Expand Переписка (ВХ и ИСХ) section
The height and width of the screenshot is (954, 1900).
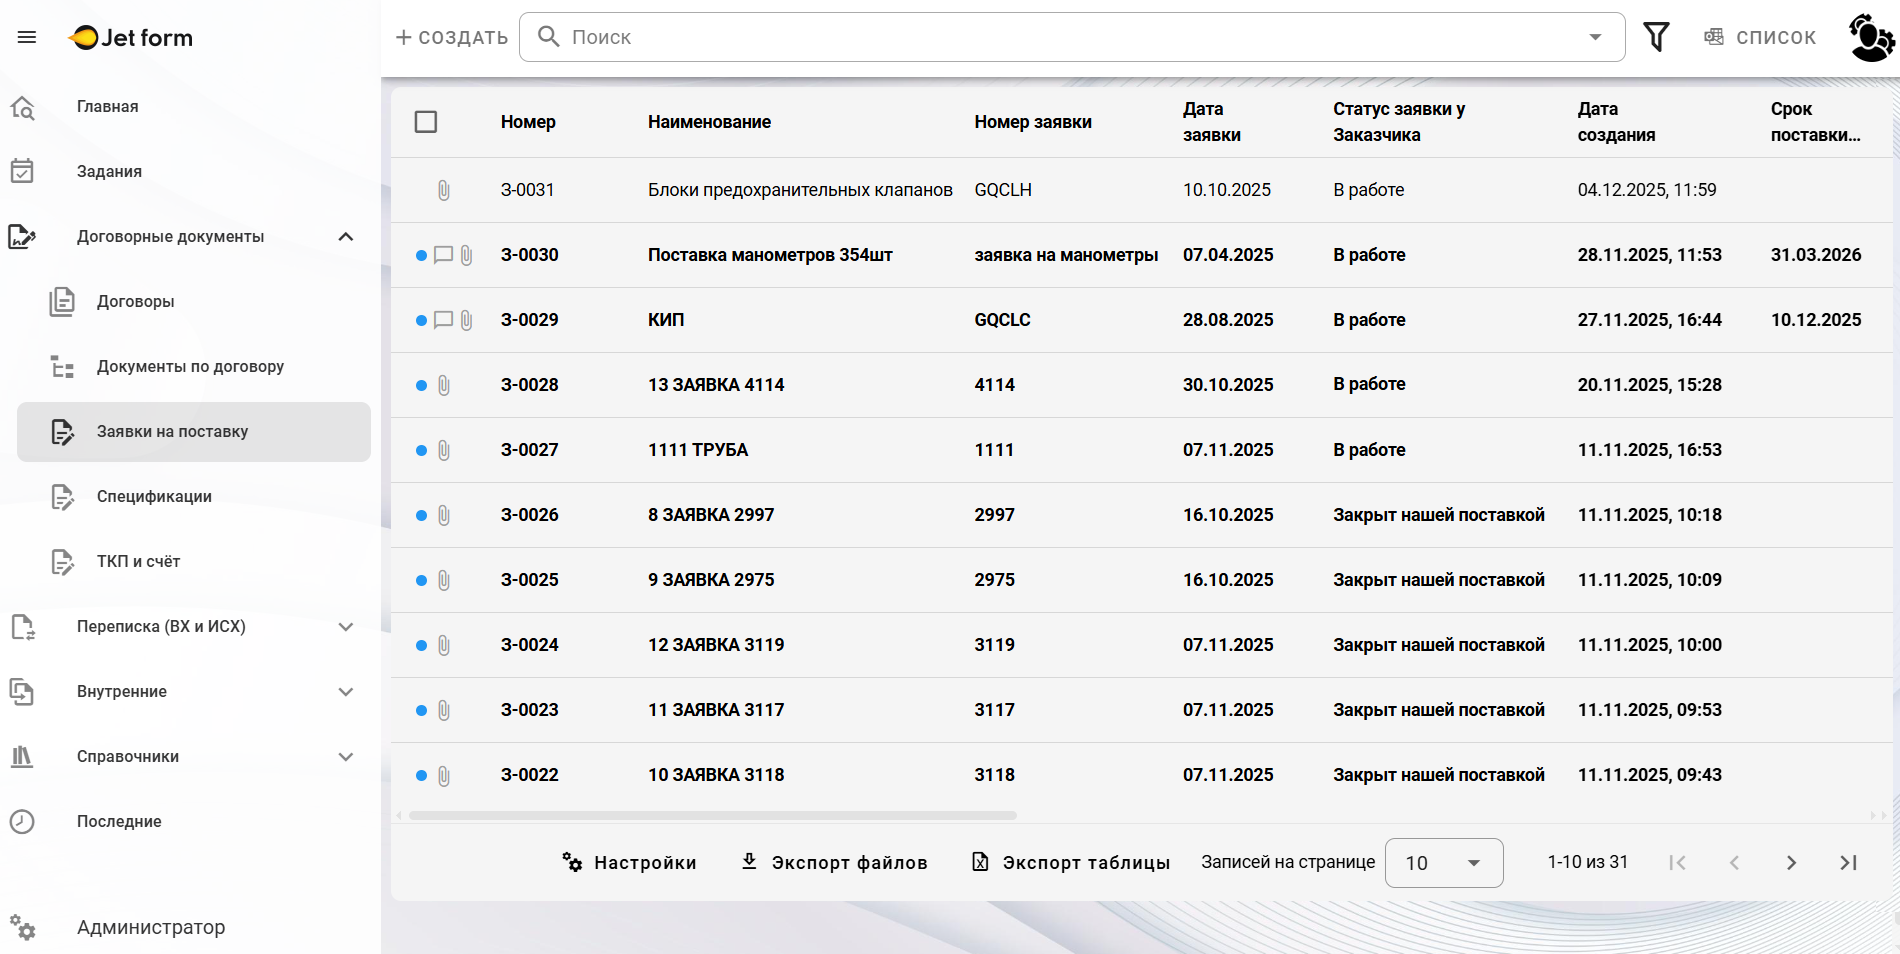(346, 627)
